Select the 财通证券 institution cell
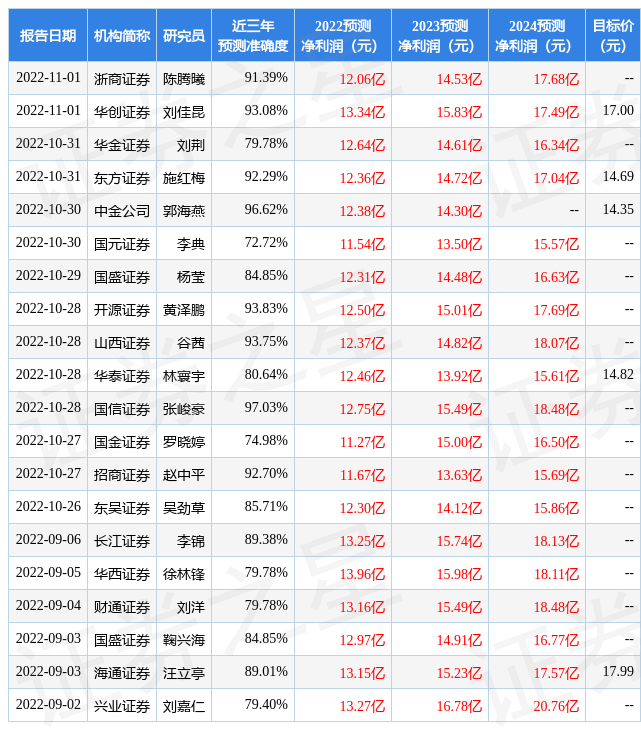This screenshot has width=641, height=730. [122, 608]
